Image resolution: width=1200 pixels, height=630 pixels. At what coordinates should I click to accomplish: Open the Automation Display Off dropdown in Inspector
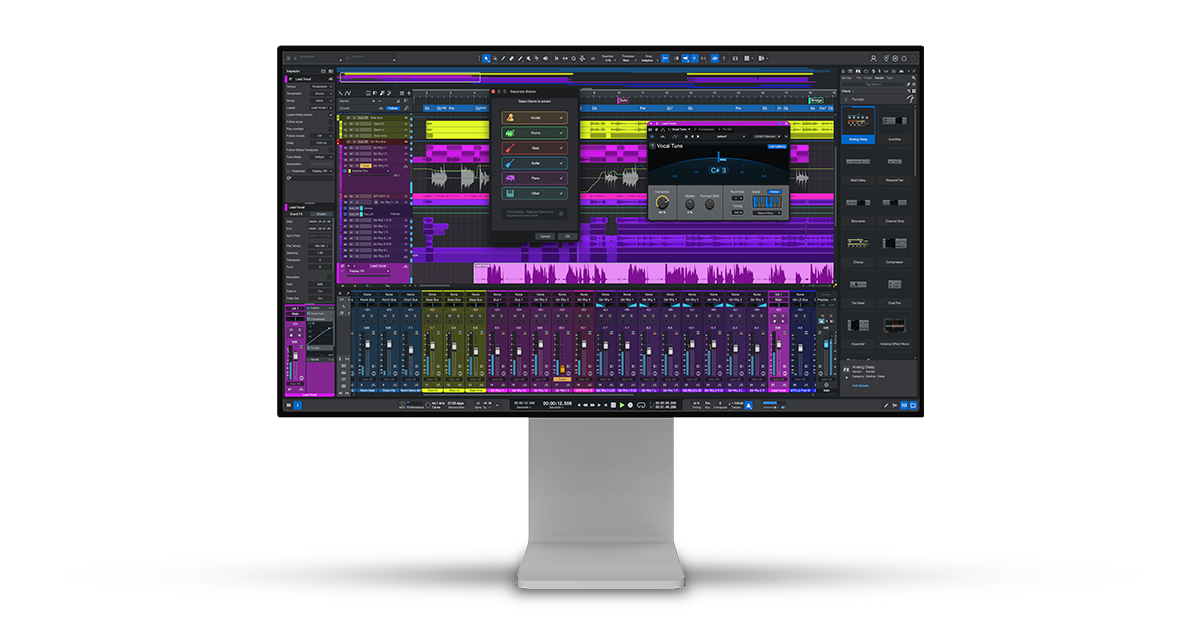322,171
